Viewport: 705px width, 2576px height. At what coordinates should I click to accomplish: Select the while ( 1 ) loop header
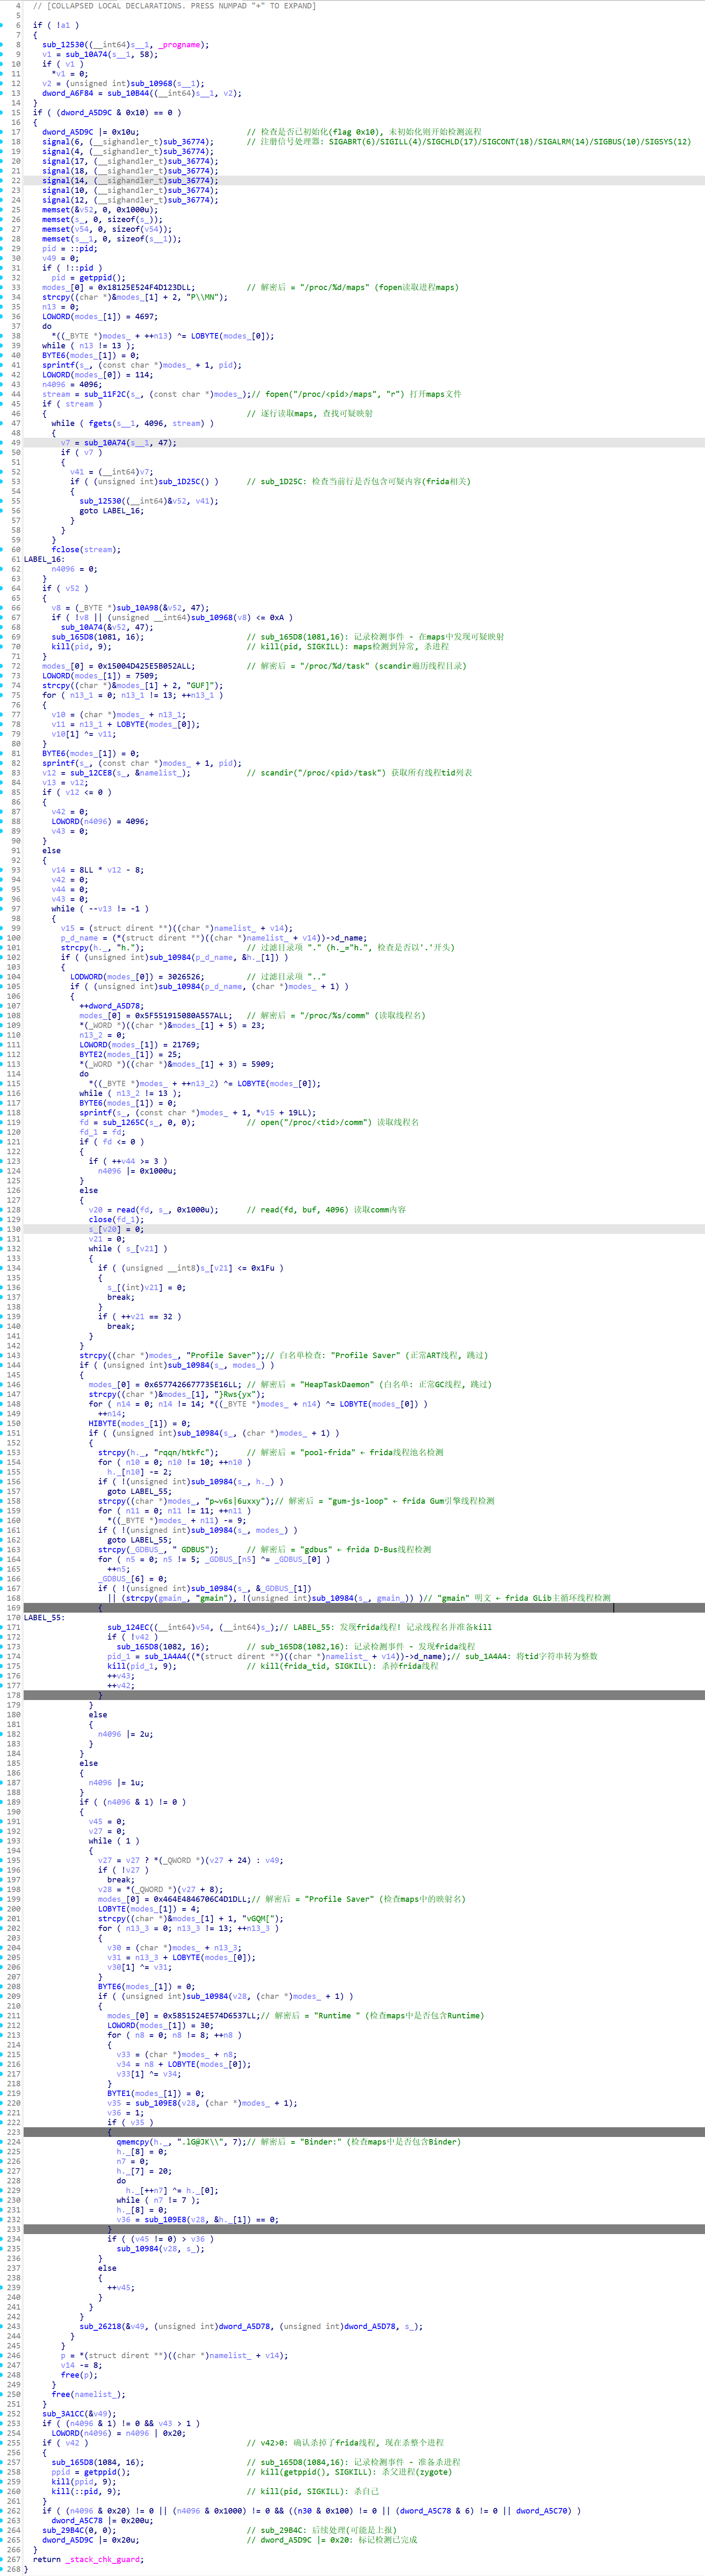pyautogui.click(x=115, y=1841)
